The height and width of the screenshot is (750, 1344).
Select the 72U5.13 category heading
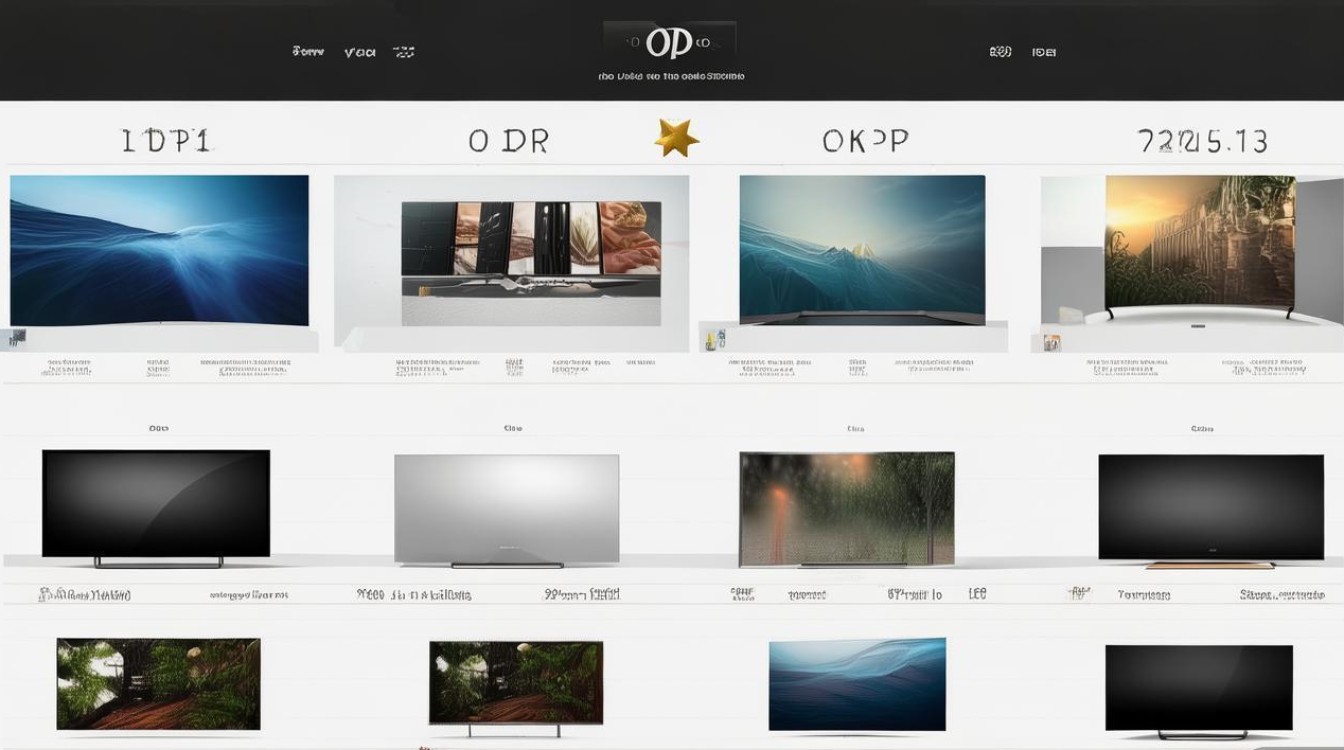tap(1203, 141)
